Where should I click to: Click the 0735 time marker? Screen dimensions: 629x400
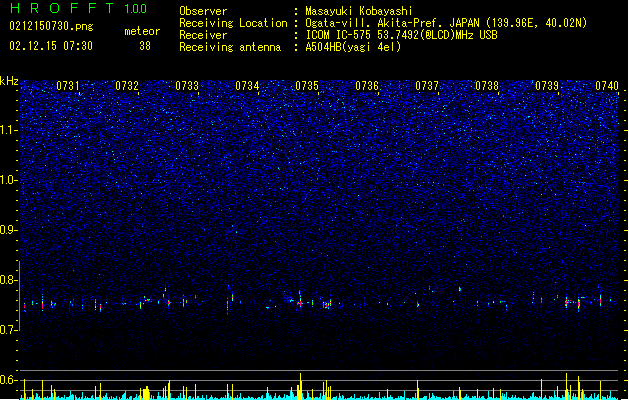tap(307, 86)
